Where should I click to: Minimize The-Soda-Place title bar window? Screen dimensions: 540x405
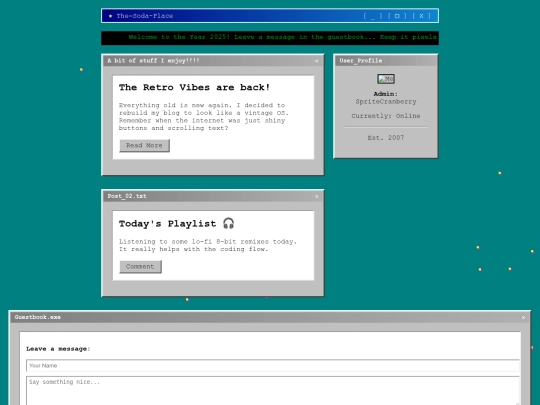[x=373, y=16]
